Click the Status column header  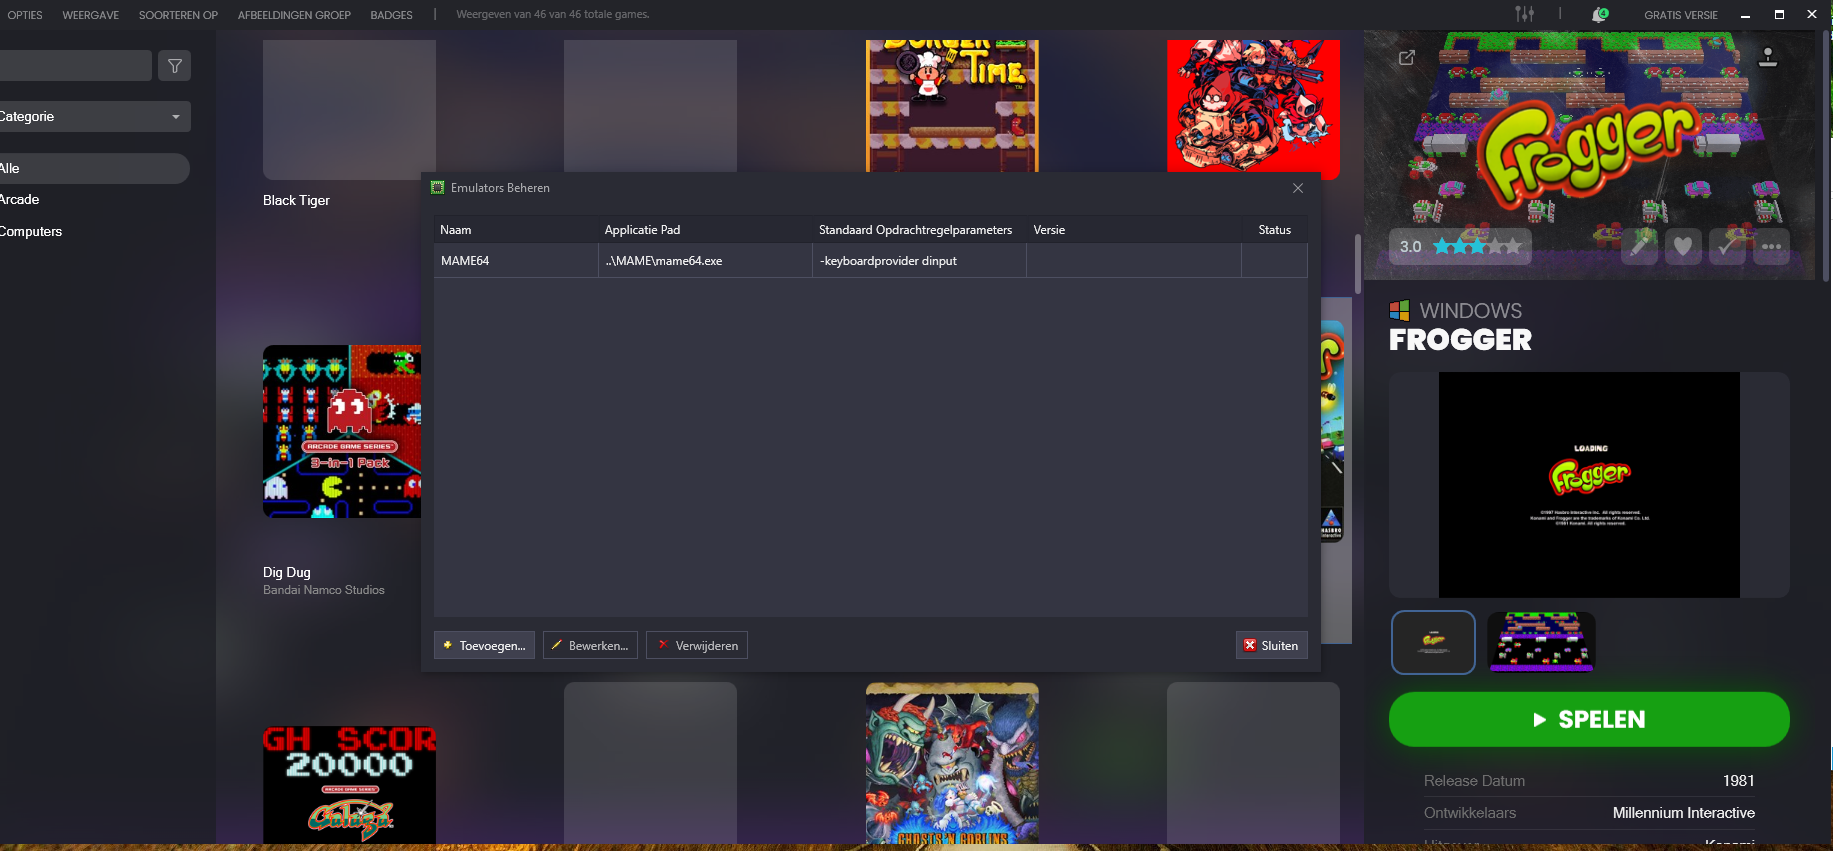pyautogui.click(x=1274, y=230)
